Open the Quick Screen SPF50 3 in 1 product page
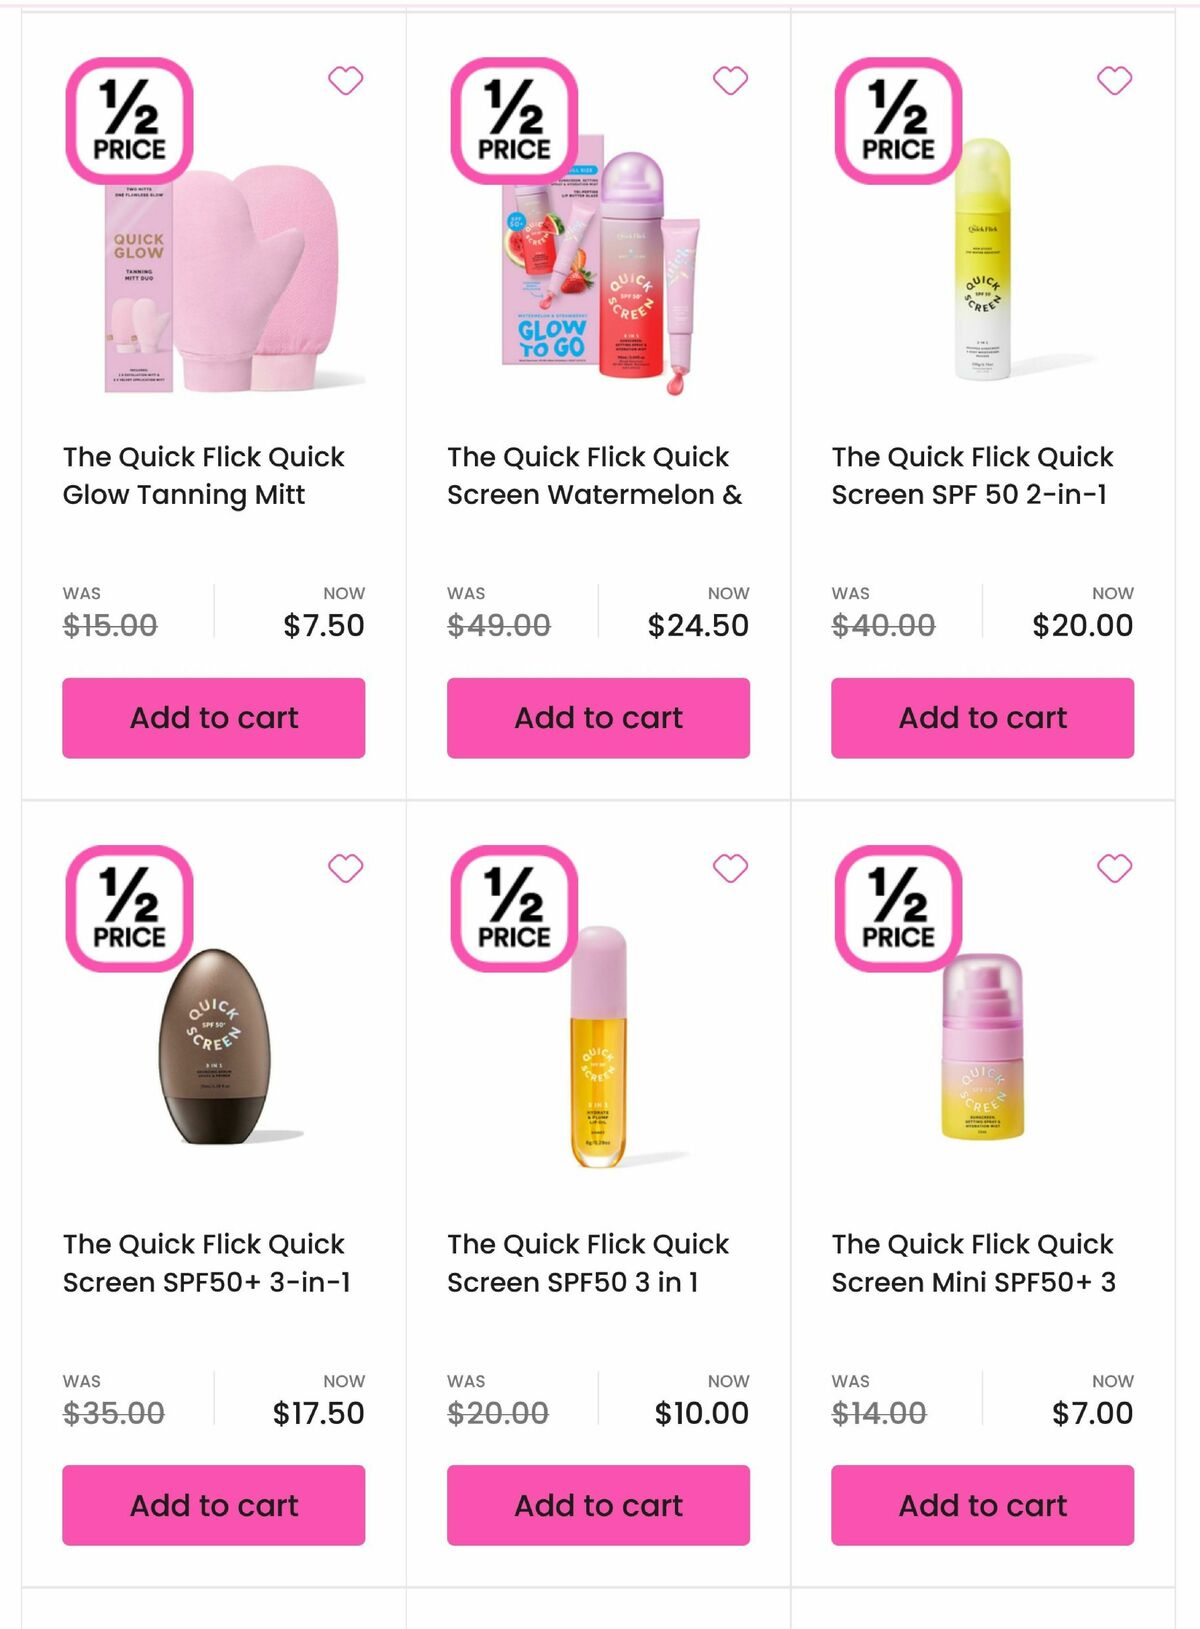Image resolution: width=1200 pixels, height=1629 pixels. (x=588, y=1263)
